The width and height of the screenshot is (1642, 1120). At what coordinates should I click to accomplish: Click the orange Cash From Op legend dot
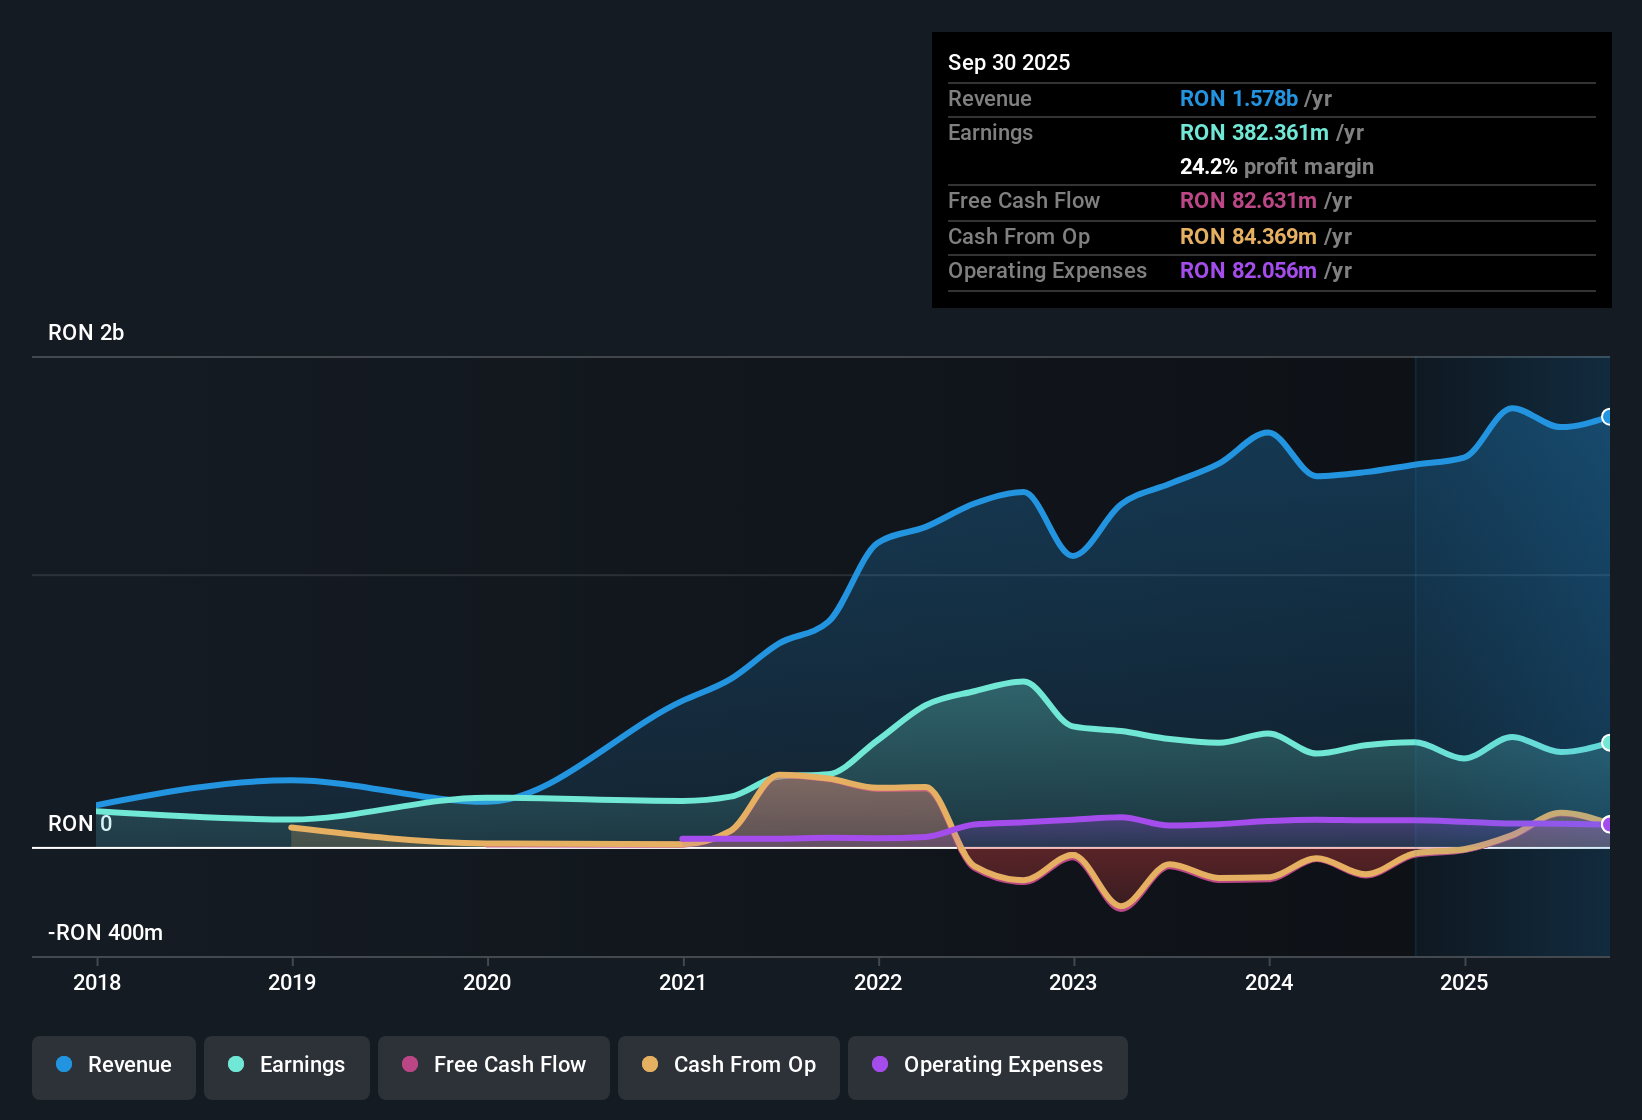coord(650,1065)
